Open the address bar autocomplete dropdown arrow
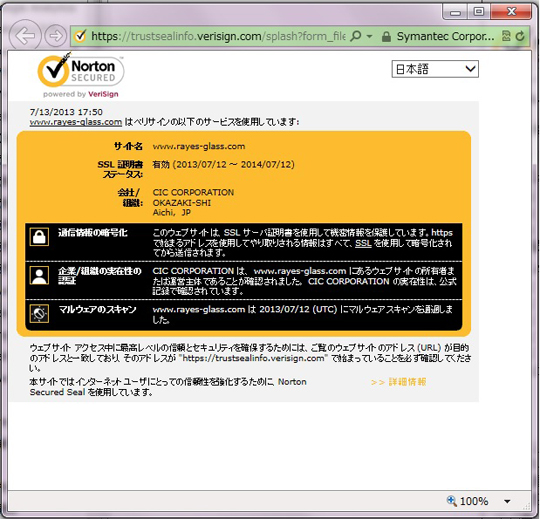The image size is (540, 519). tap(370, 36)
